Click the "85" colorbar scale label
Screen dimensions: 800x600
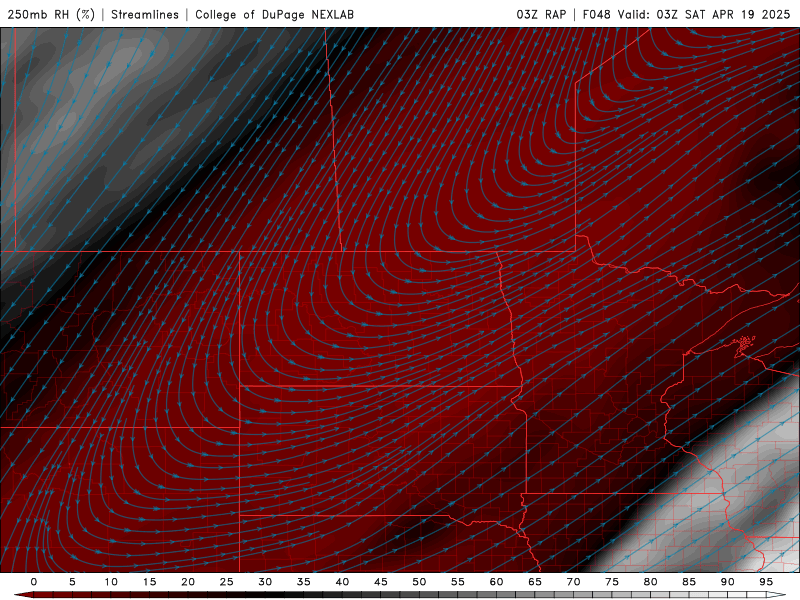pyautogui.click(x=689, y=582)
